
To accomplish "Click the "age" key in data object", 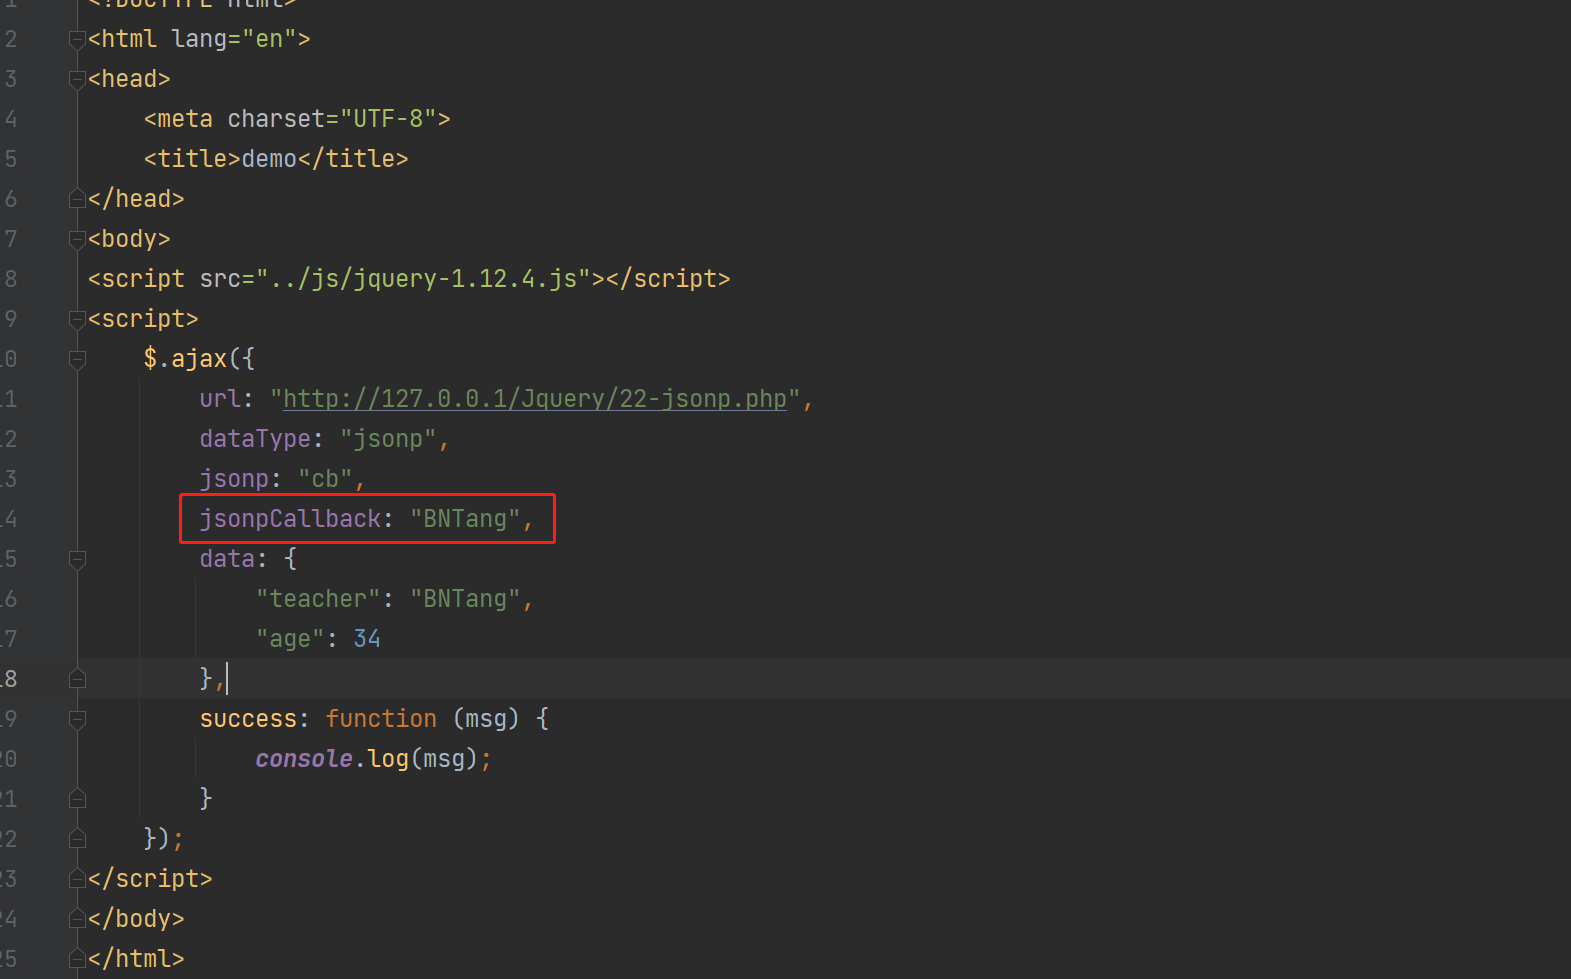I will coord(290,639).
